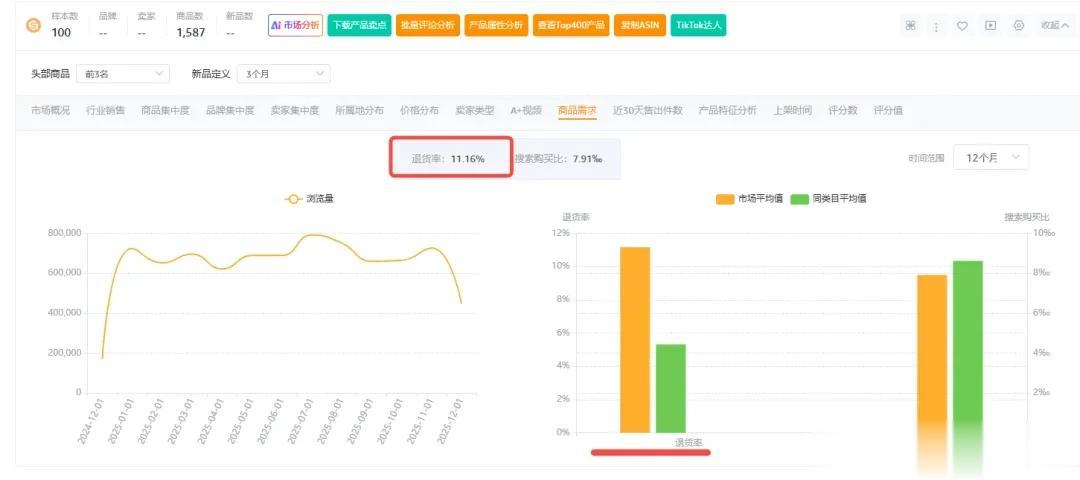Switch to the 卖家集中度 tab

[x=295, y=110]
